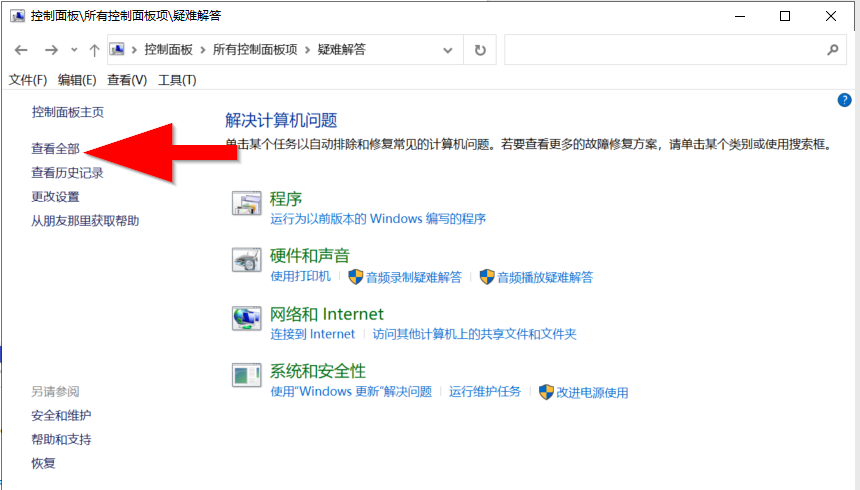Open the 文件(F) menu
The height and width of the screenshot is (490, 860).
[x=27, y=80]
